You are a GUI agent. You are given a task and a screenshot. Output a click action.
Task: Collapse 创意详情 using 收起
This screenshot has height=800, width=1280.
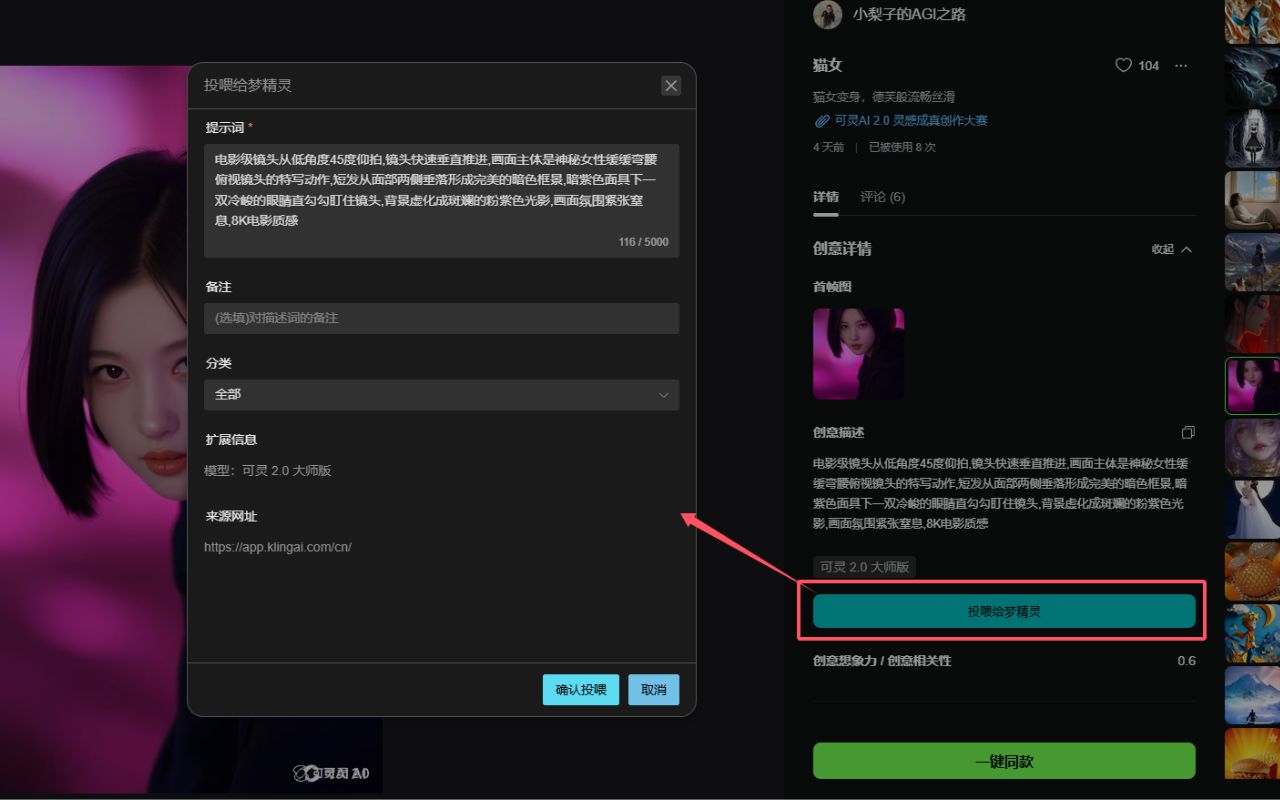coord(1172,249)
